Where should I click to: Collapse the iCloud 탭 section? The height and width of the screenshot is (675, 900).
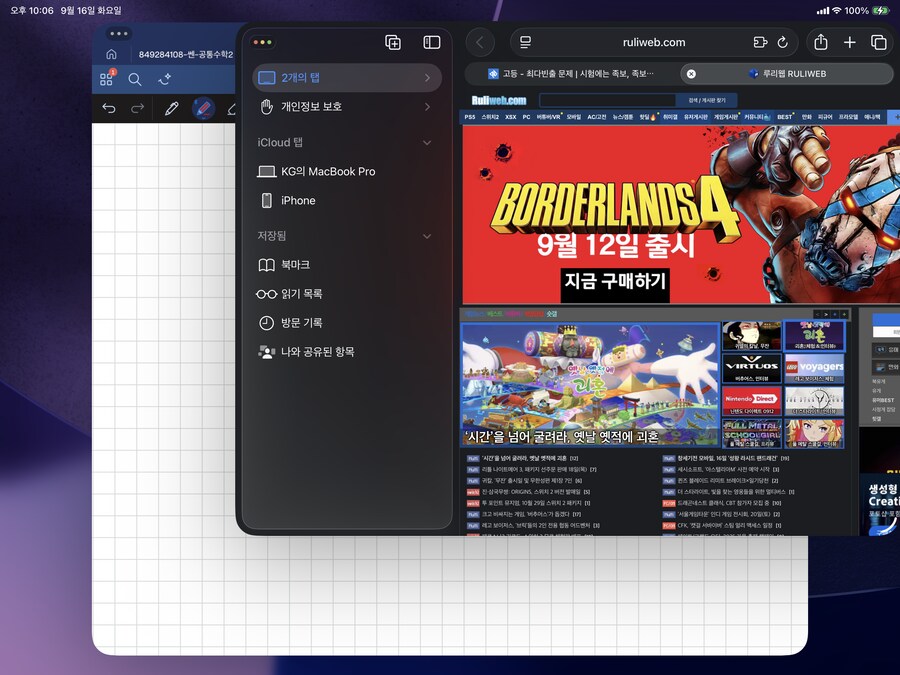[427, 142]
